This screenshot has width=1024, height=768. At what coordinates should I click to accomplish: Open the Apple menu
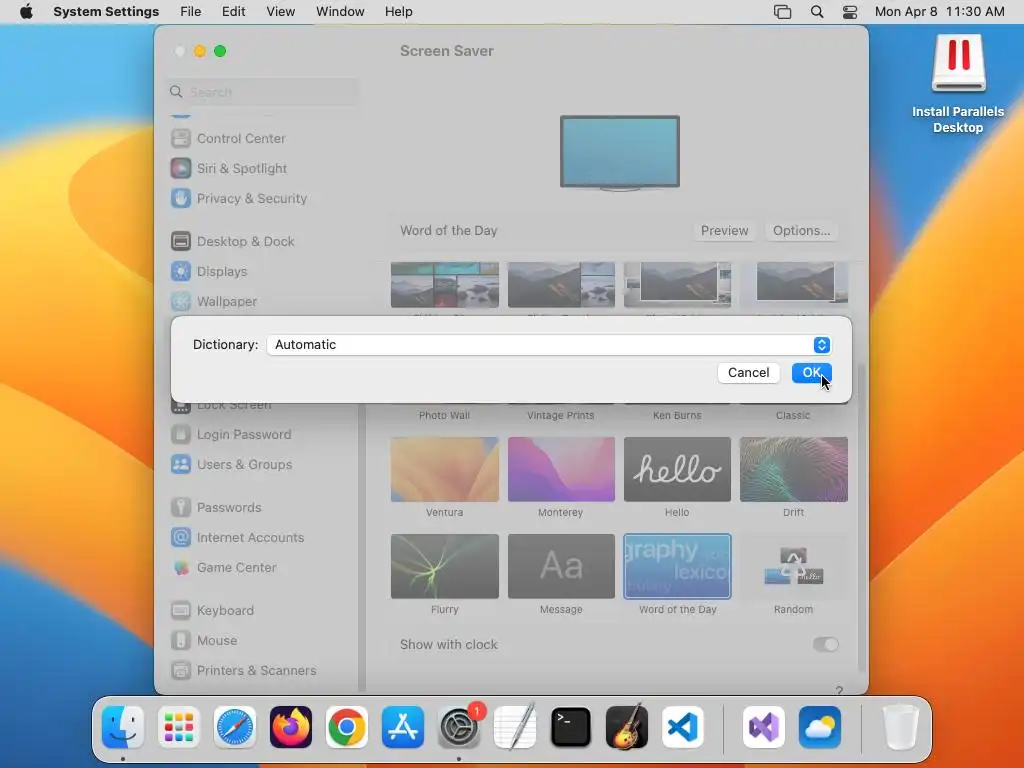(x=26, y=12)
